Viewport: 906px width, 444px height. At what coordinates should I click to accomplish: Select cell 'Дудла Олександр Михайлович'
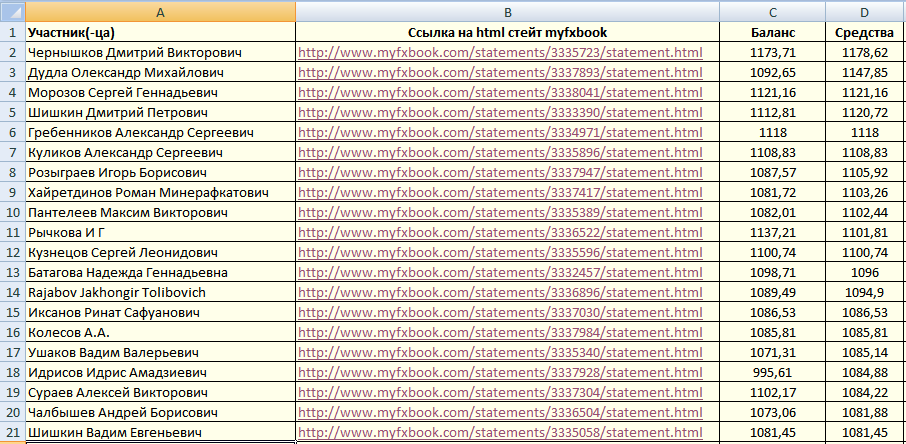pyautogui.click(x=161, y=73)
